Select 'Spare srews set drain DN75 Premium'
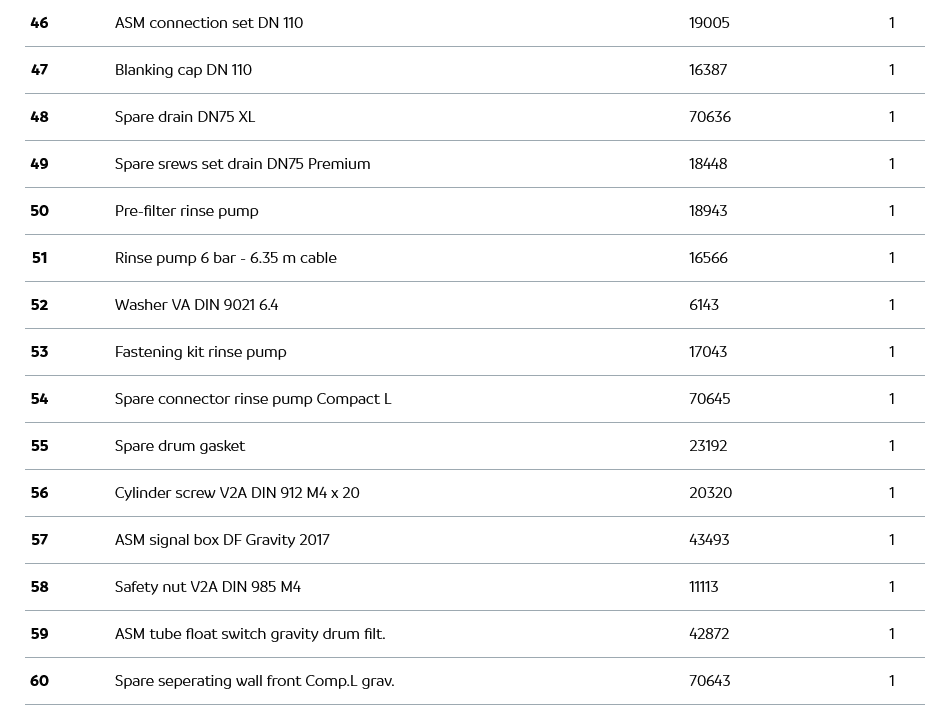The image size is (946, 708). pyautogui.click(x=243, y=164)
